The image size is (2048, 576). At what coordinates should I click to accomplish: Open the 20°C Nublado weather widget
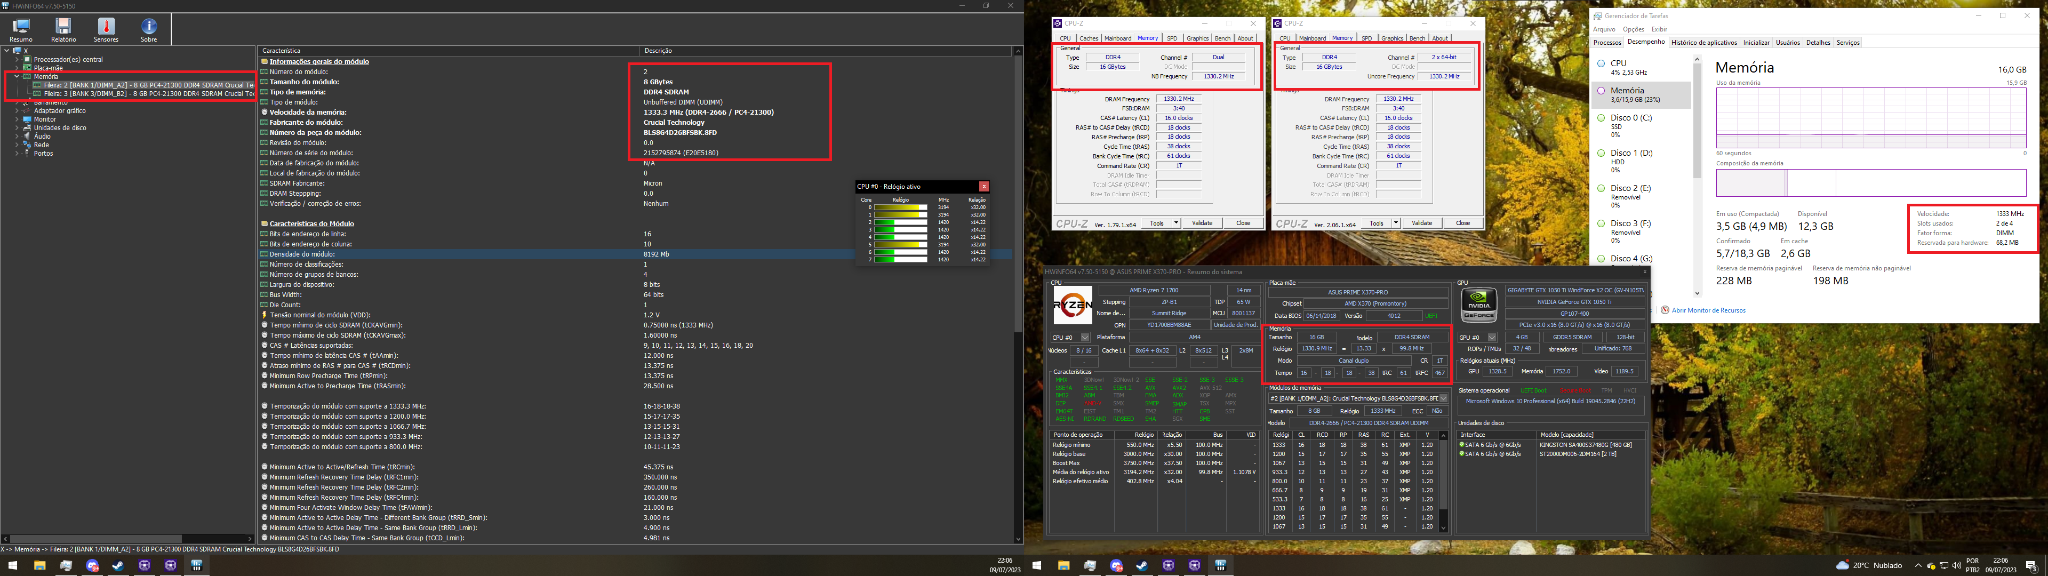[x=1869, y=565]
